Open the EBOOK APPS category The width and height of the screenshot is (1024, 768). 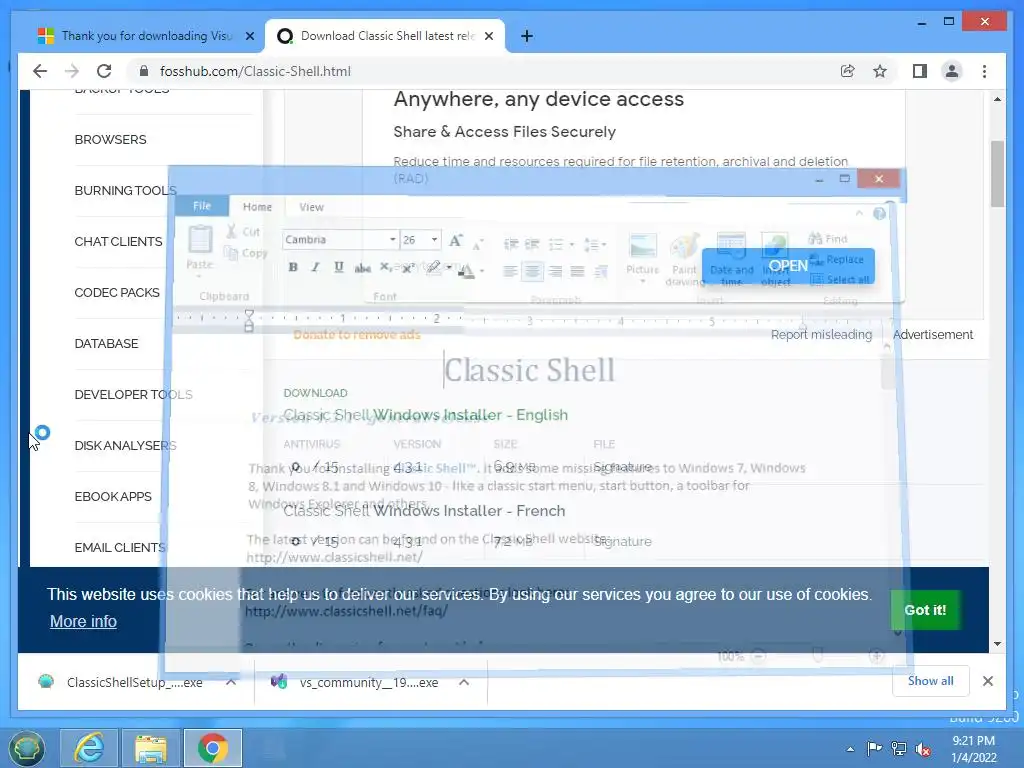113,496
